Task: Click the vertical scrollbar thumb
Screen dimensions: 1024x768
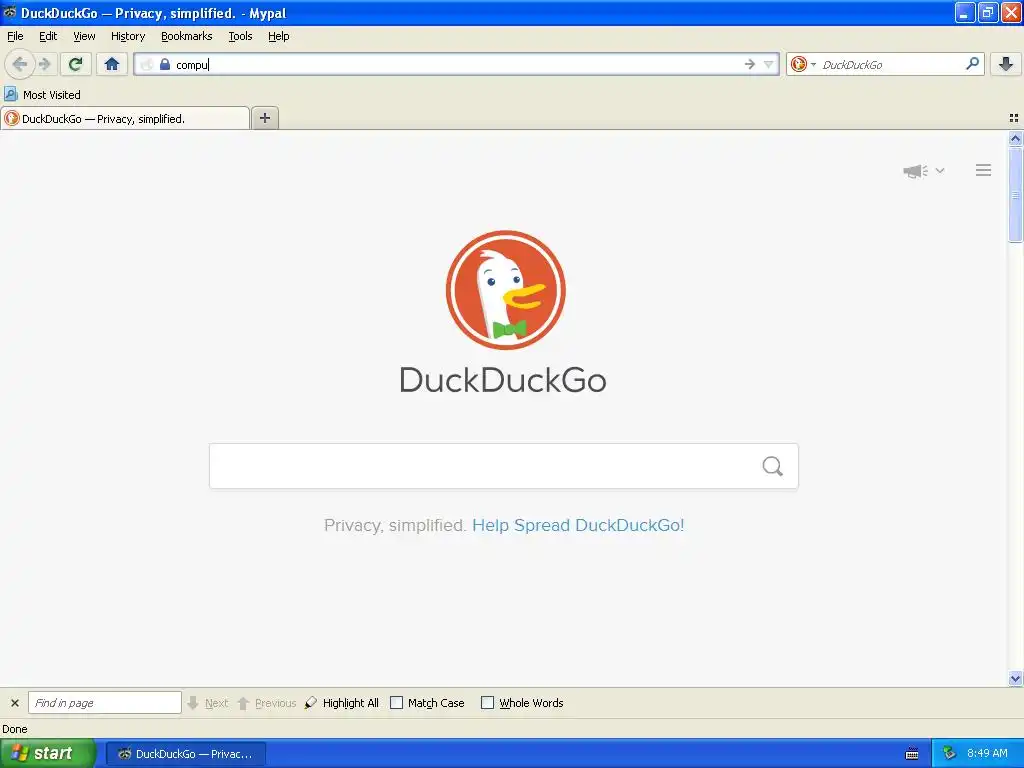Action: click(x=1015, y=195)
